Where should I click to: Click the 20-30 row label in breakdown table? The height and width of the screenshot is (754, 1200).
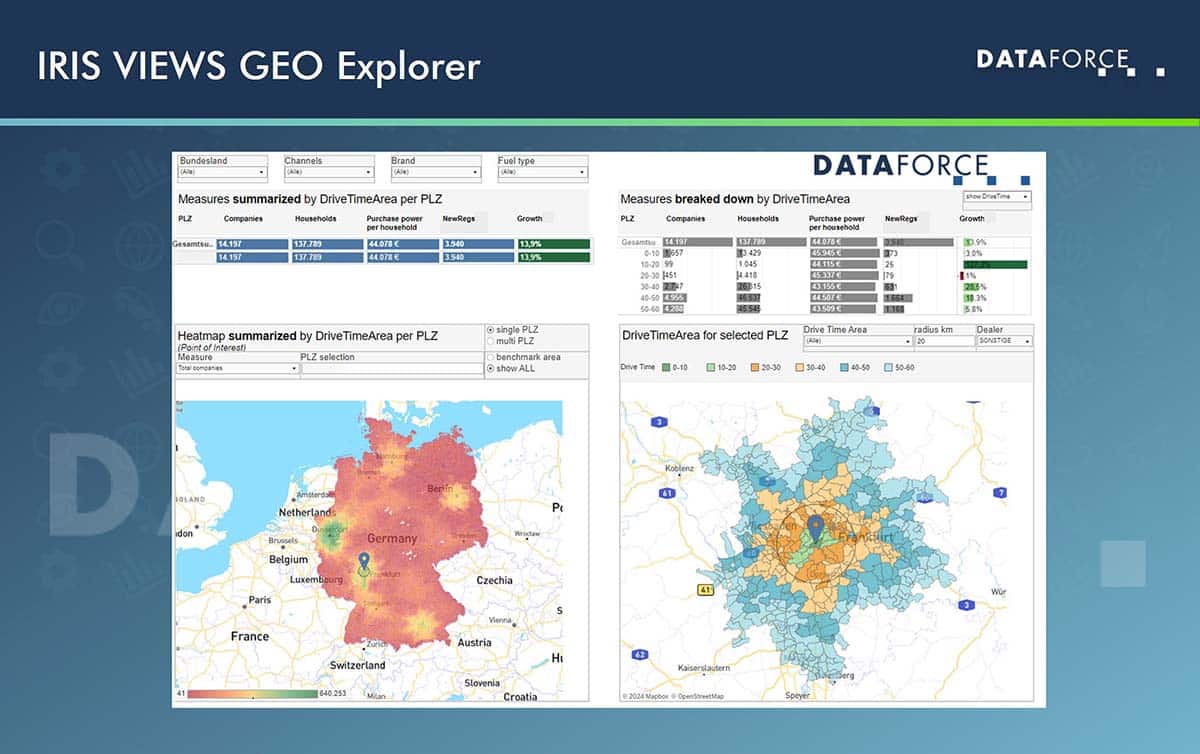coord(651,276)
